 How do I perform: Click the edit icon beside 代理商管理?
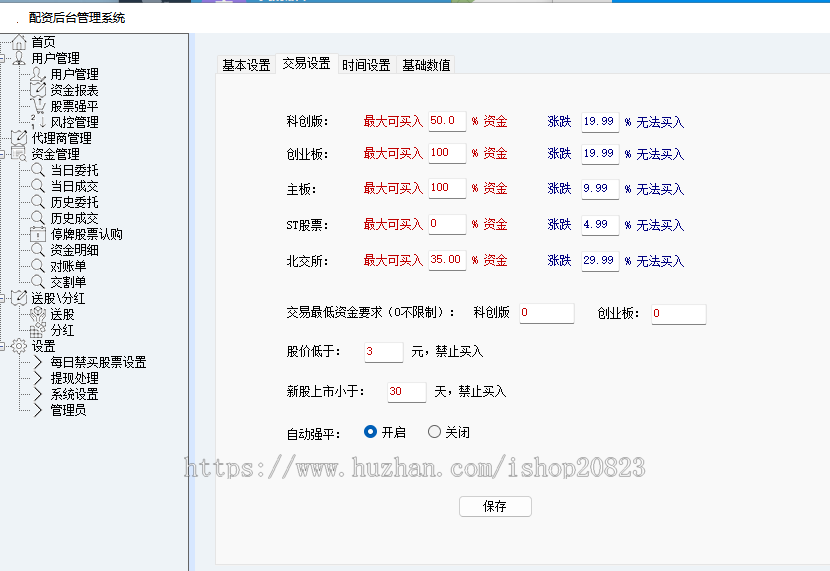click(19, 138)
